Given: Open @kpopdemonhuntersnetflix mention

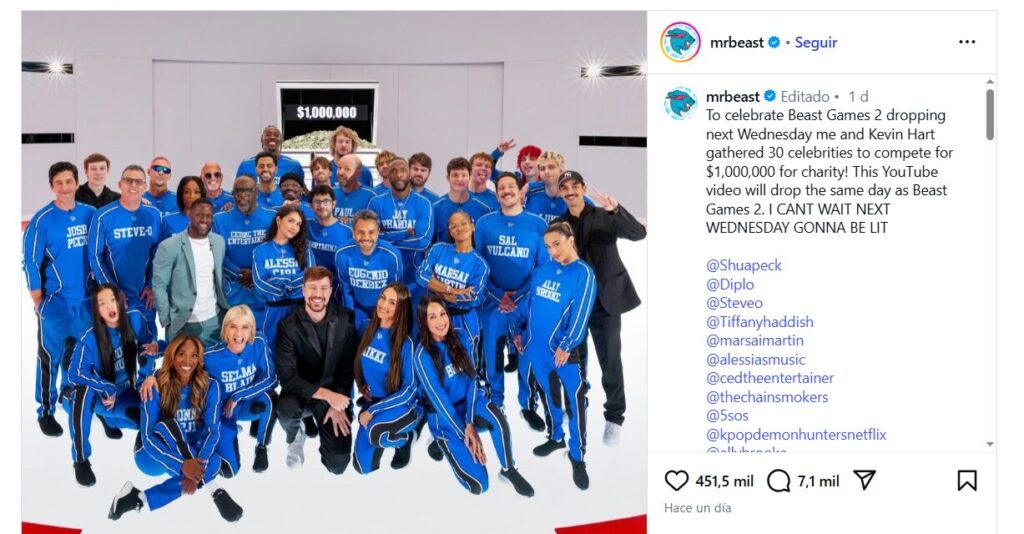Looking at the screenshot, I should point(796,435).
